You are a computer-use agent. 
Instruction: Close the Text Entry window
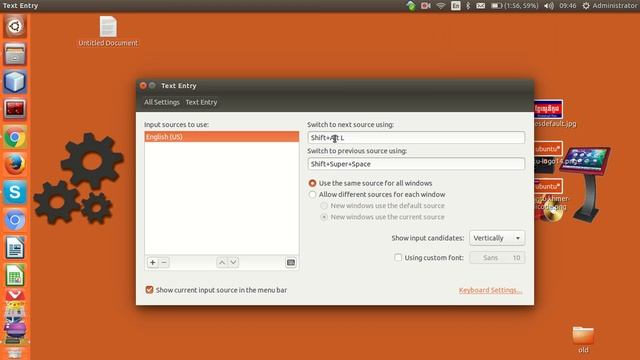pos(143,85)
